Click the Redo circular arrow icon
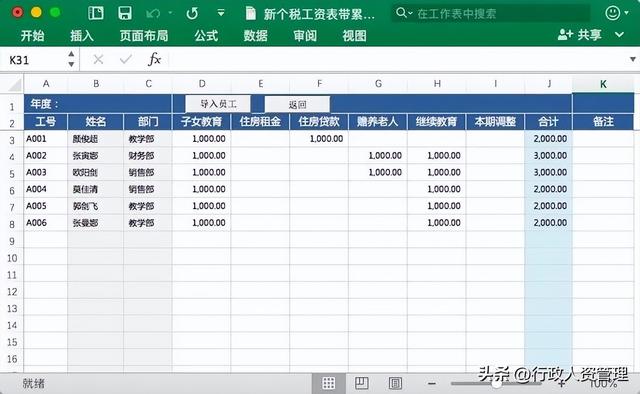This screenshot has height=394, width=640. pyautogui.click(x=192, y=13)
